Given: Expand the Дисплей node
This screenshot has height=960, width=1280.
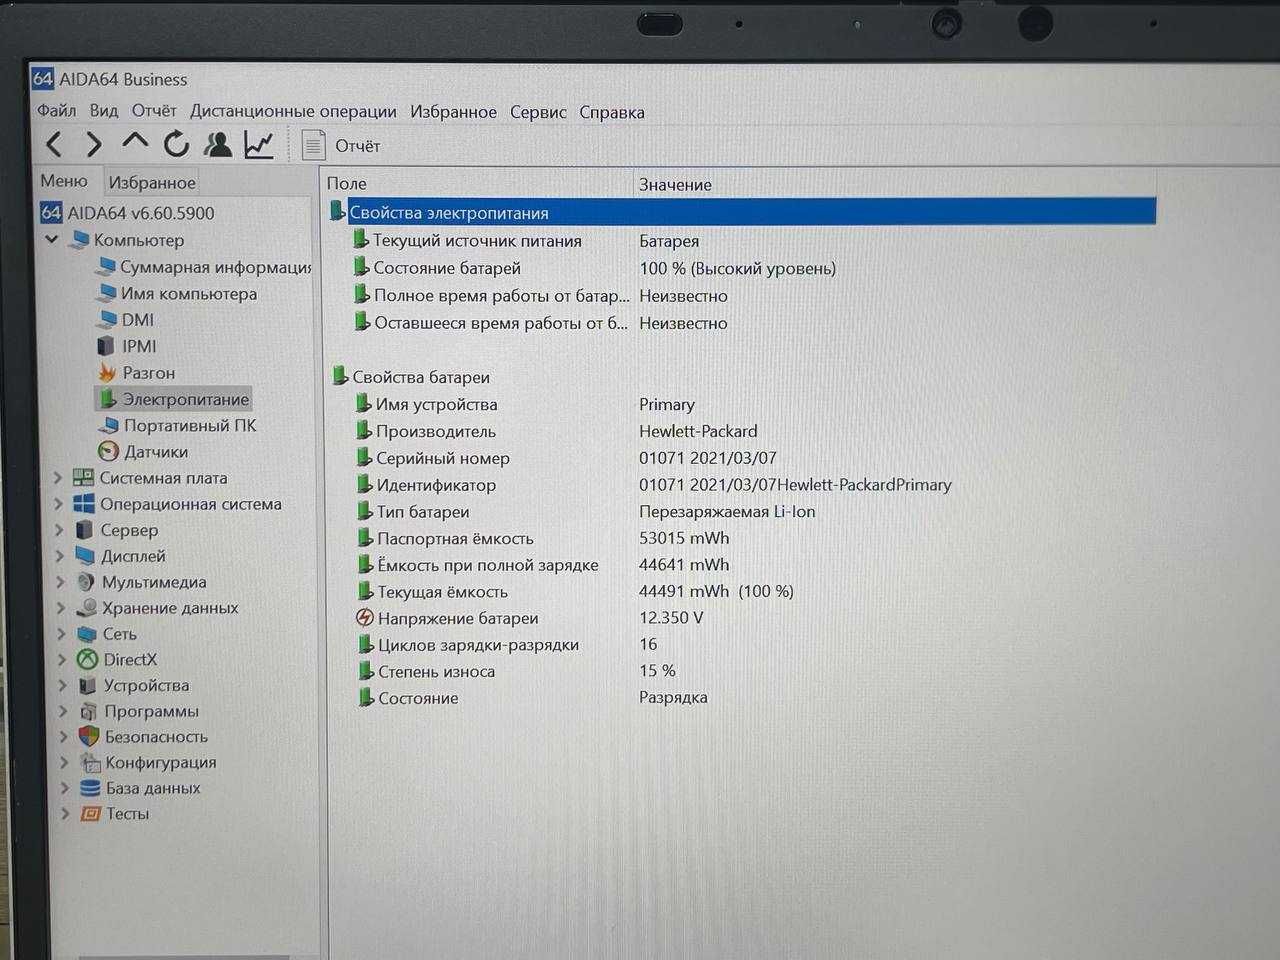Looking at the screenshot, I should click(59, 556).
